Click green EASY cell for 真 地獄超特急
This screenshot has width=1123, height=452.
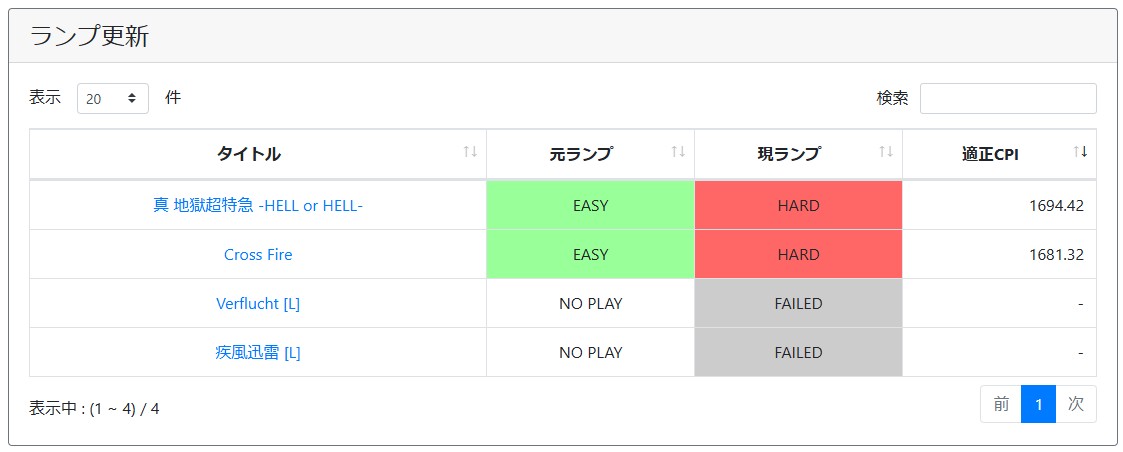[x=590, y=206]
